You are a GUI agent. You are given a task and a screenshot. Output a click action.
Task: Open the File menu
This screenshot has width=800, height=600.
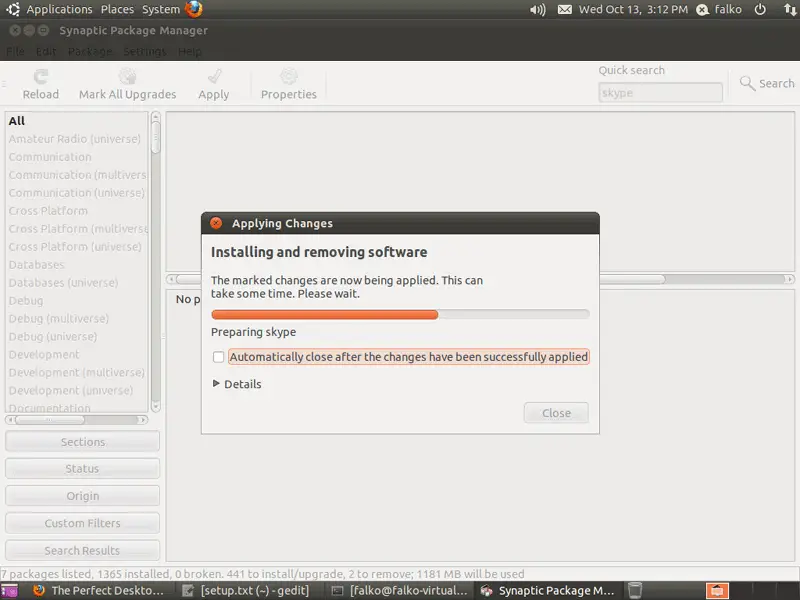tap(15, 52)
